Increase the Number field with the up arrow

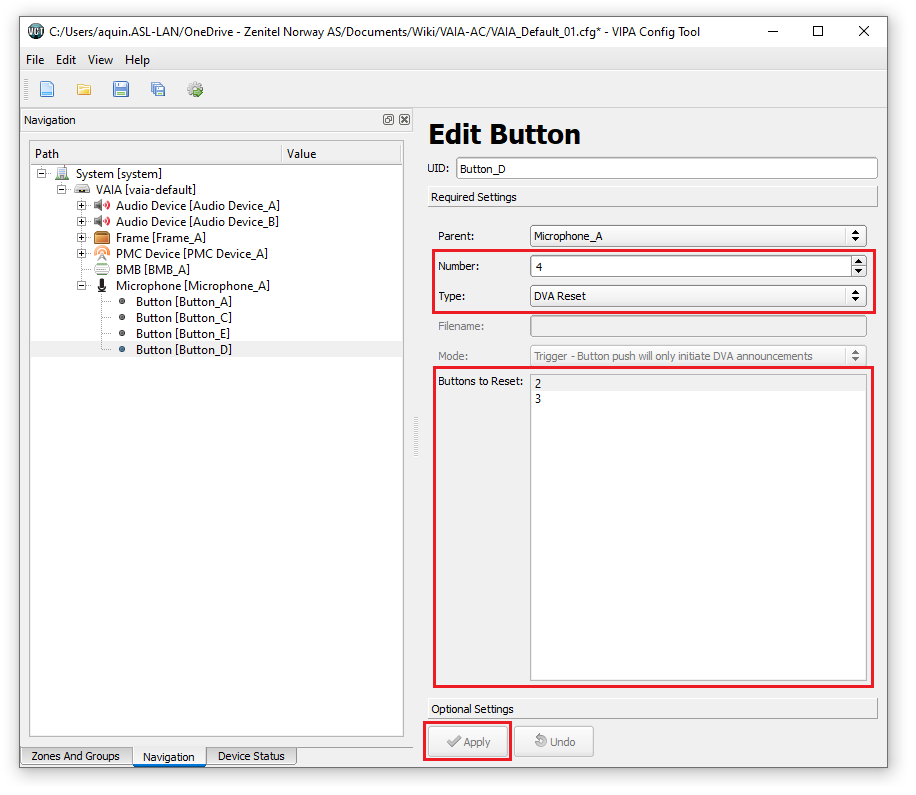(858, 262)
